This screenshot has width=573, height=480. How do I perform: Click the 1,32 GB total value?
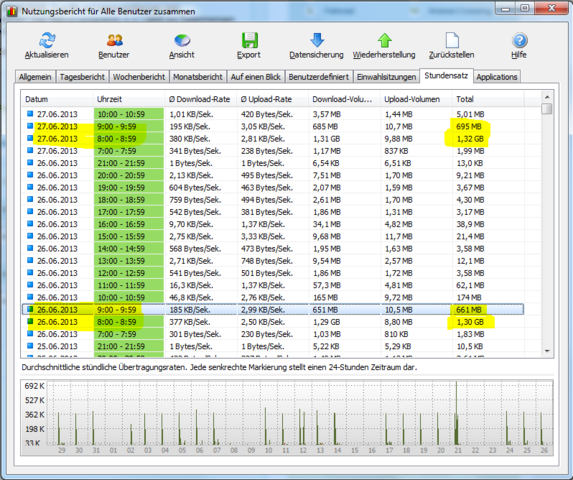pos(470,139)
